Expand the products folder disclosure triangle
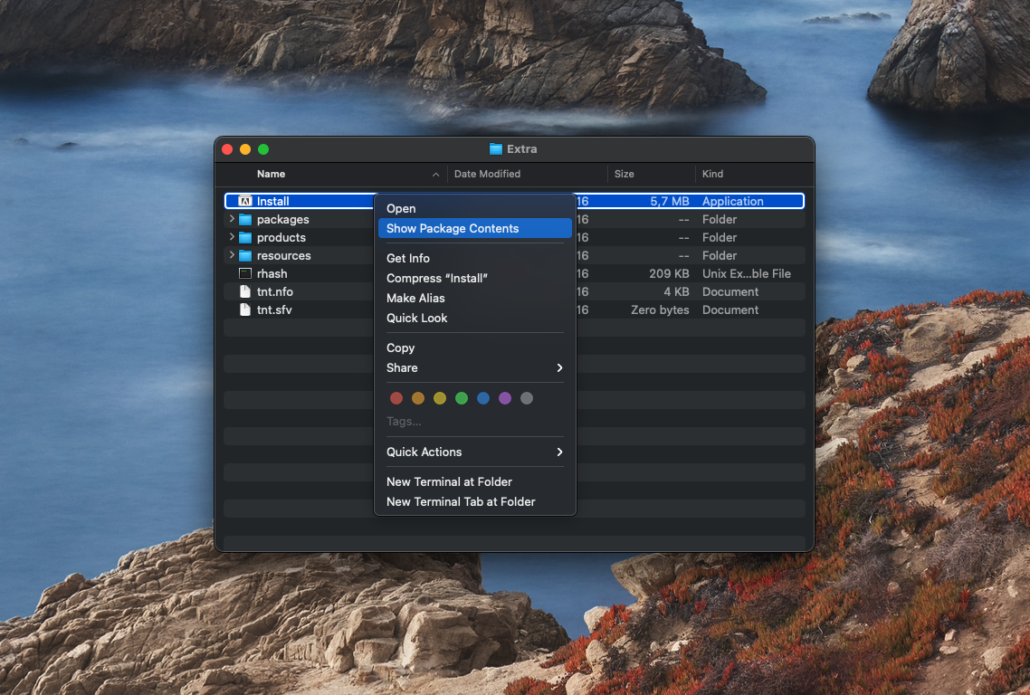 click(x=232, y=238)
